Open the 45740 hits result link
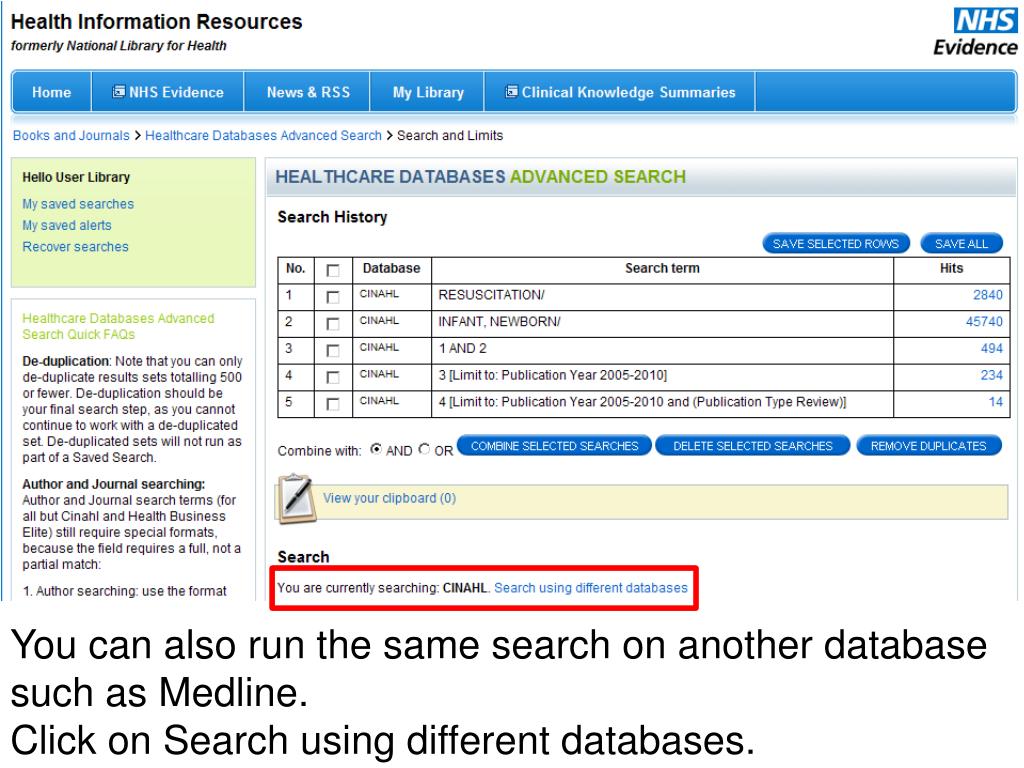1024x768 pixels. pyautogui.click(x=984, y=321)
